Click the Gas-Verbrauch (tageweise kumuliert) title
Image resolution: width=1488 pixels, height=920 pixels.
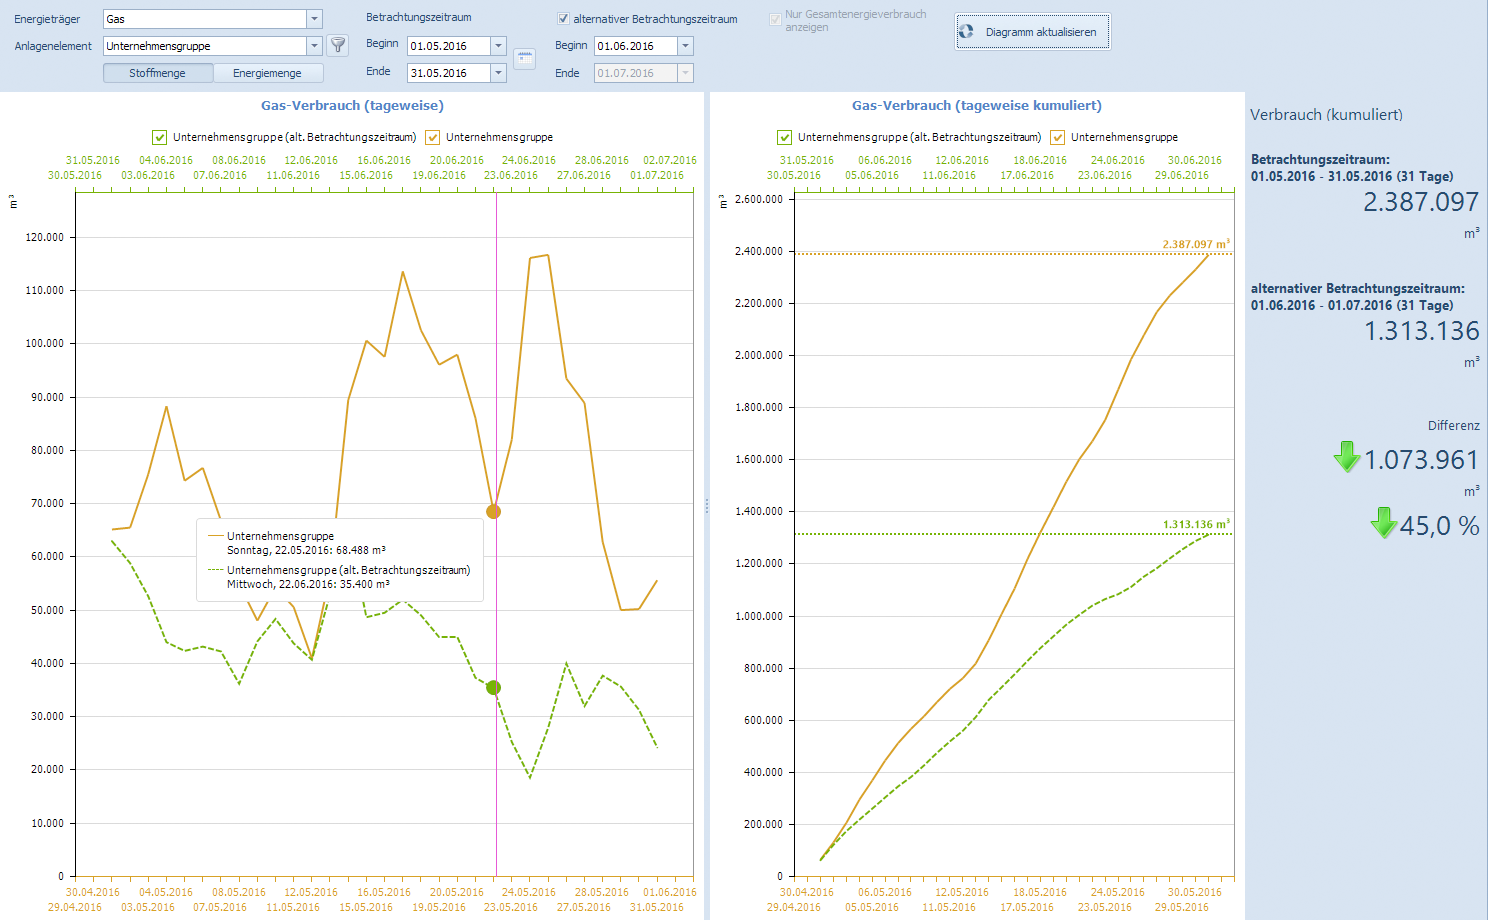pyautogui.click(x=977, y=105)
